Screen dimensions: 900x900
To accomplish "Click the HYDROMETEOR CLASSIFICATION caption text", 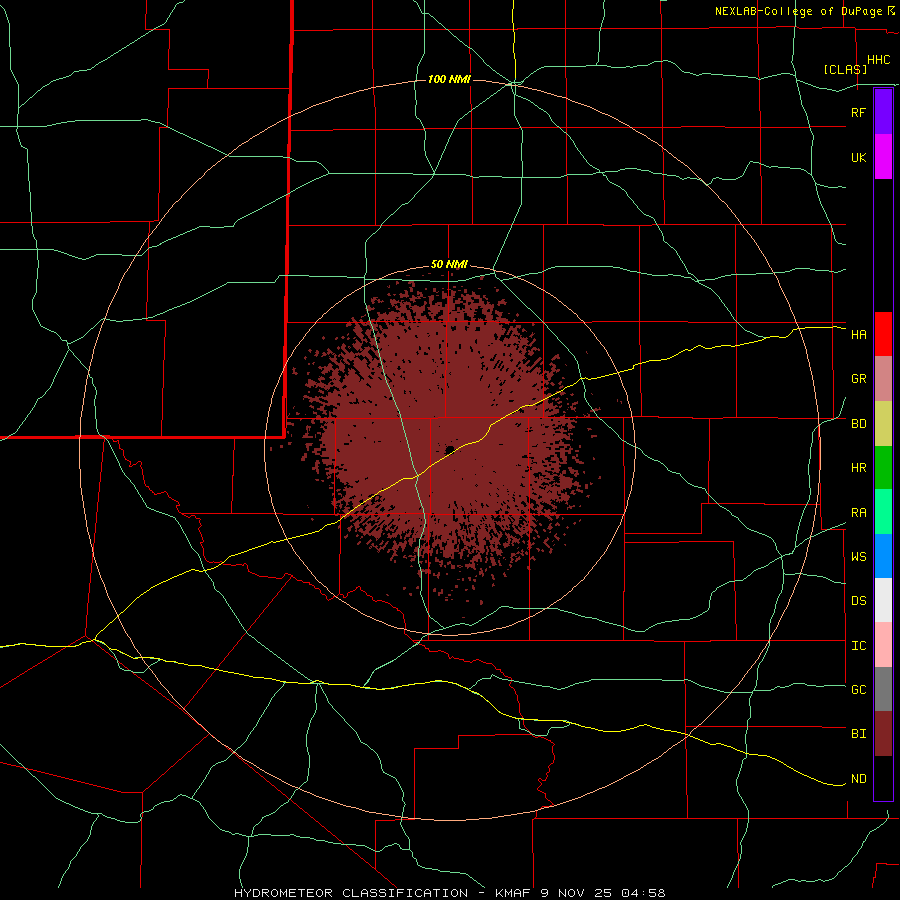I will coord(351,893).
